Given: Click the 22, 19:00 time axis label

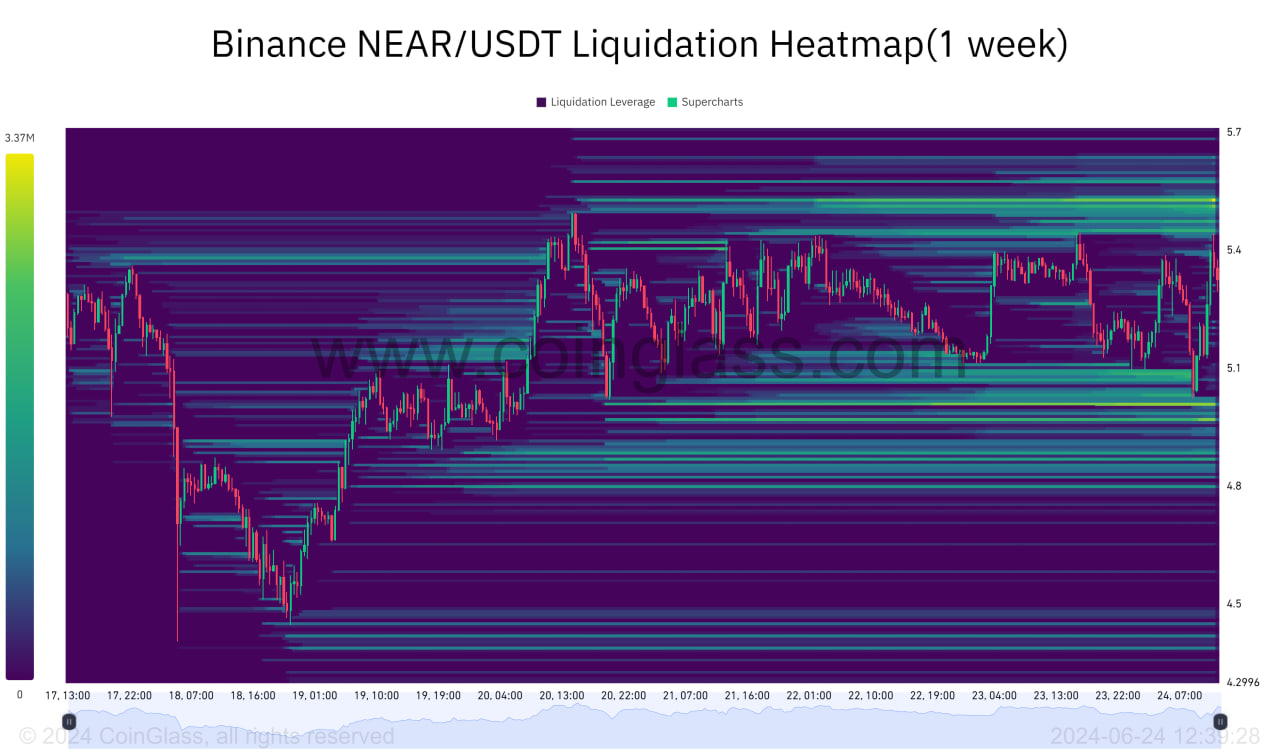Looking at the screenshot, I should click(932, 695).
